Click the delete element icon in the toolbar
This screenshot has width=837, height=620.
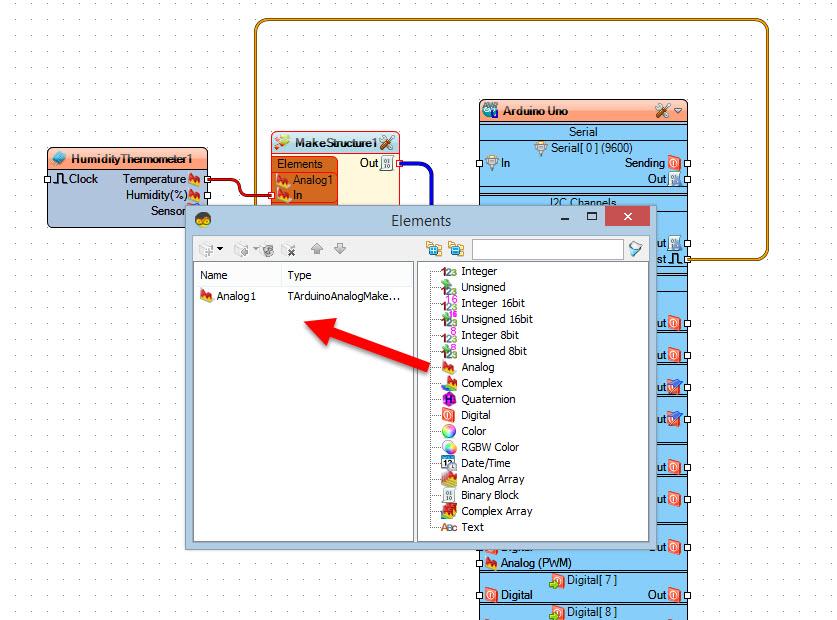tap(288, 249)
